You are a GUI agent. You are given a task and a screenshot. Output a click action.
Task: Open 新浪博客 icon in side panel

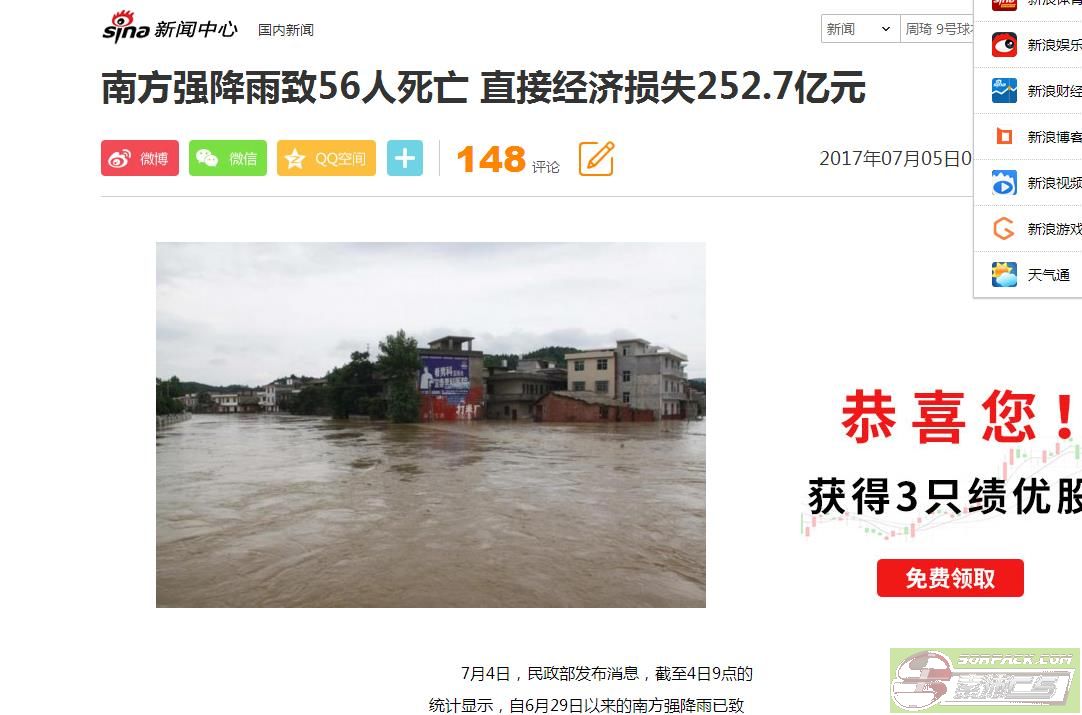pyautogui.click(x=1004, y=137)
